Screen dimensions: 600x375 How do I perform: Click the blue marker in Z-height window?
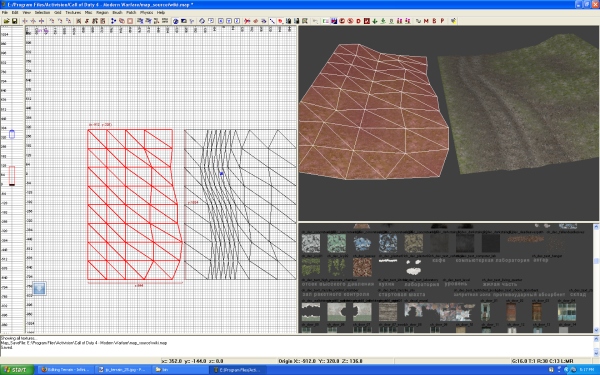(12, 134)
